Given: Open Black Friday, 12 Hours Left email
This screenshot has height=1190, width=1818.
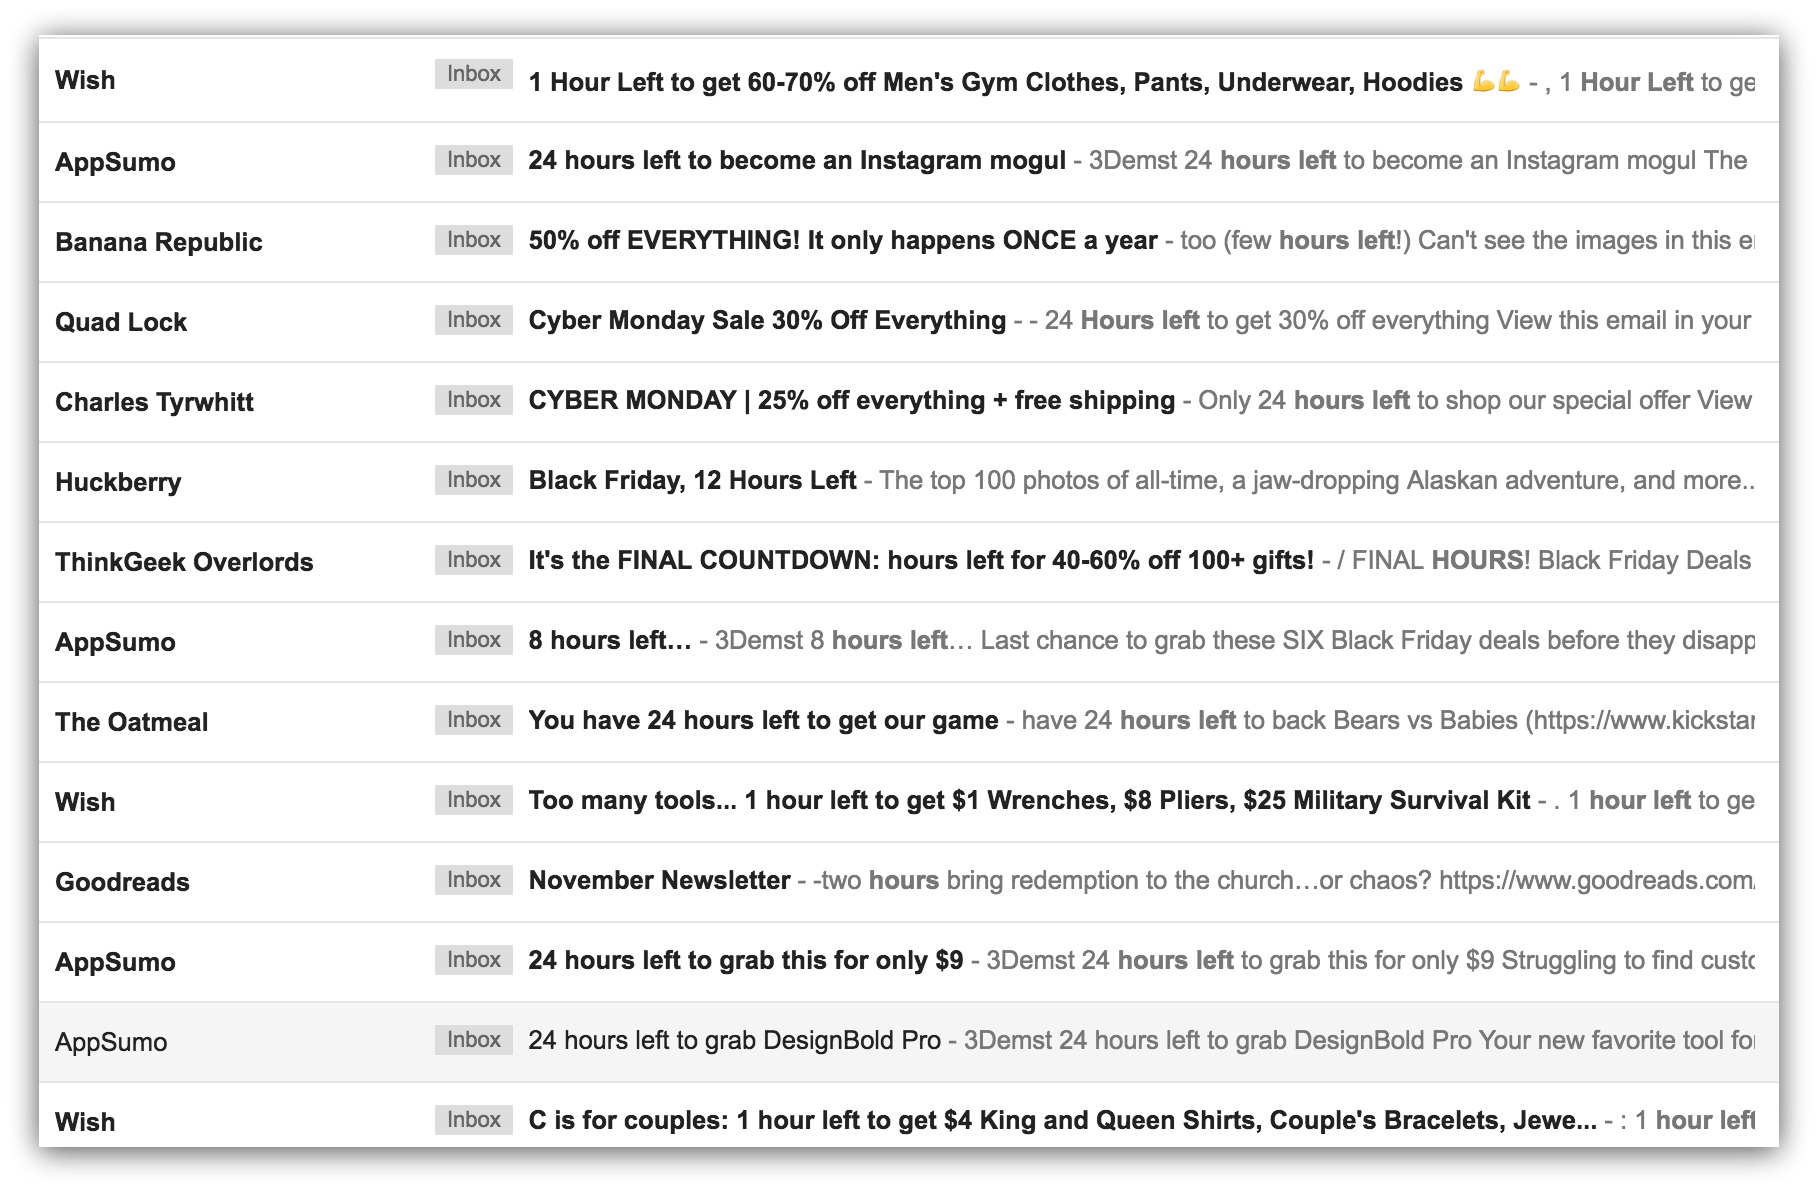Looking at the screenshot, I should 908,482.
